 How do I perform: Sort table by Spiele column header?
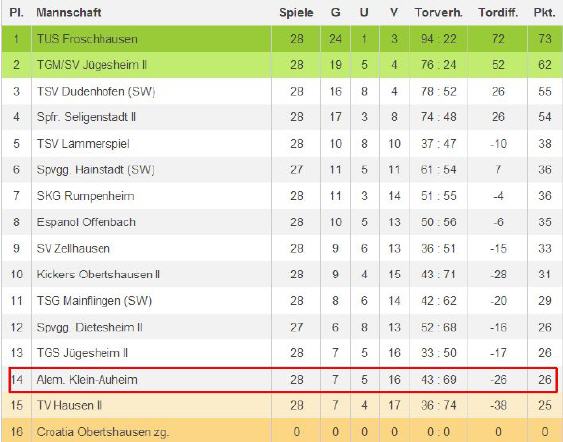[296, 13]
